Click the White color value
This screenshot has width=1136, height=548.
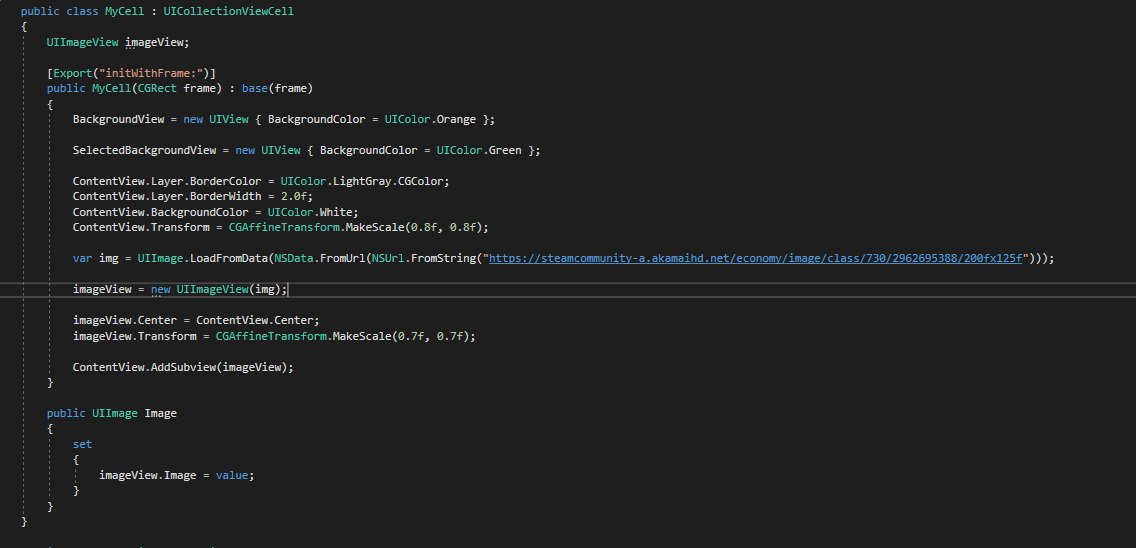pyautogui.click(x=336, y=212)
